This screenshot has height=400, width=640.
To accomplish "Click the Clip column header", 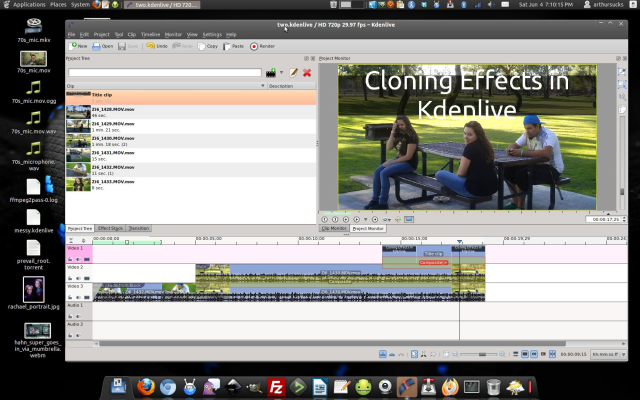I will tap(166, 86).
